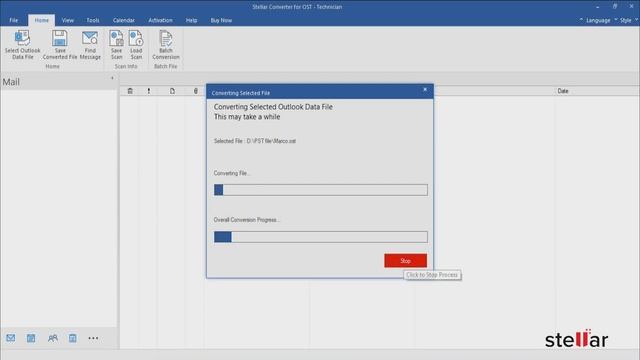Image resolution: width=640 pixels, height=360 pixels.
Task: Open the File menu
Action: [x=13, y=20]
